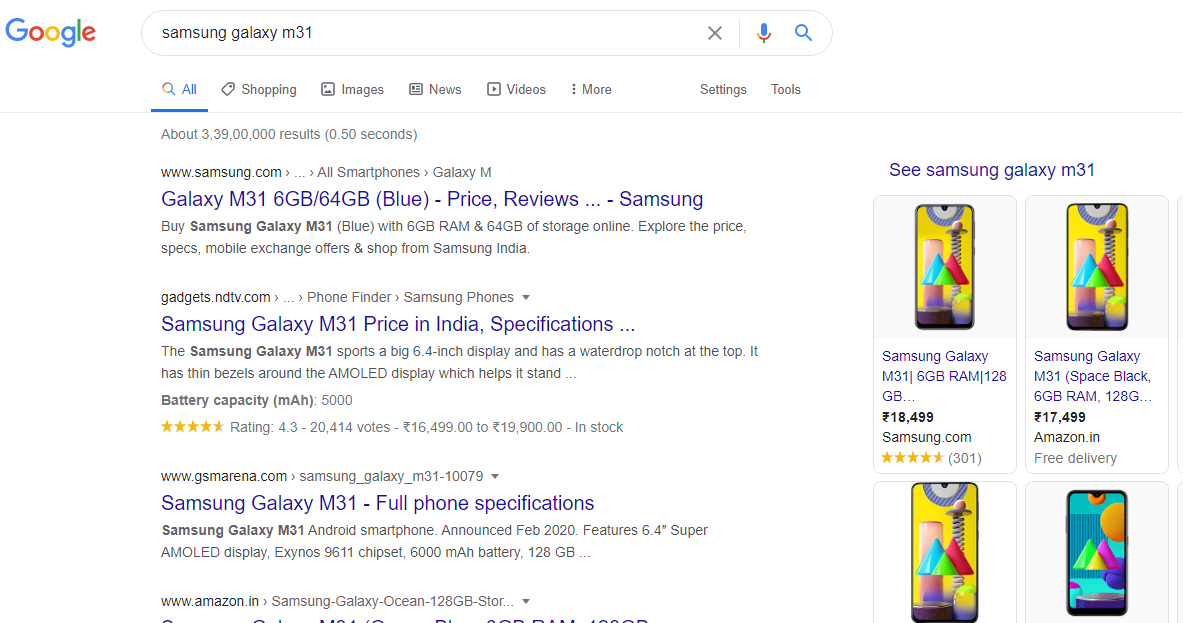The width and height of the screenshot is (1183, 623).
Task: Select the All results tab
Action: [x=180, y=89]
